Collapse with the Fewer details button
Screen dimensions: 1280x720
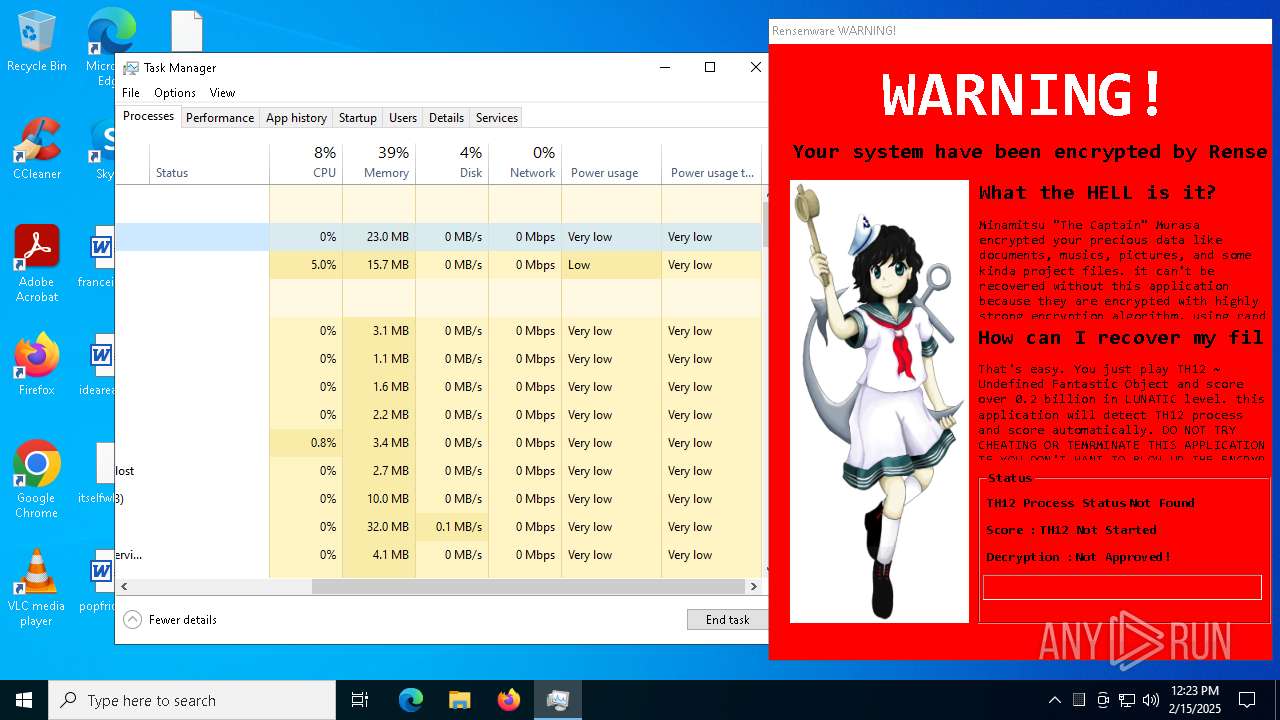(170, 620)
